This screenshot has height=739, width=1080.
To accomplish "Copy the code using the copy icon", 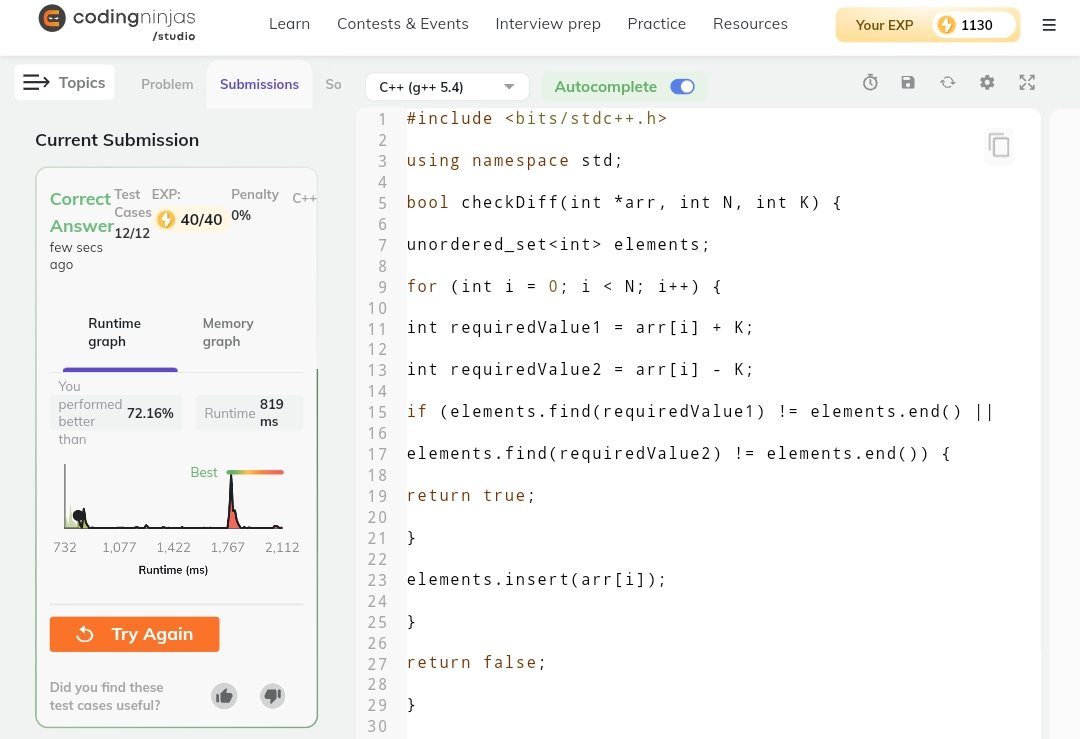I will [x=999, y=146].
